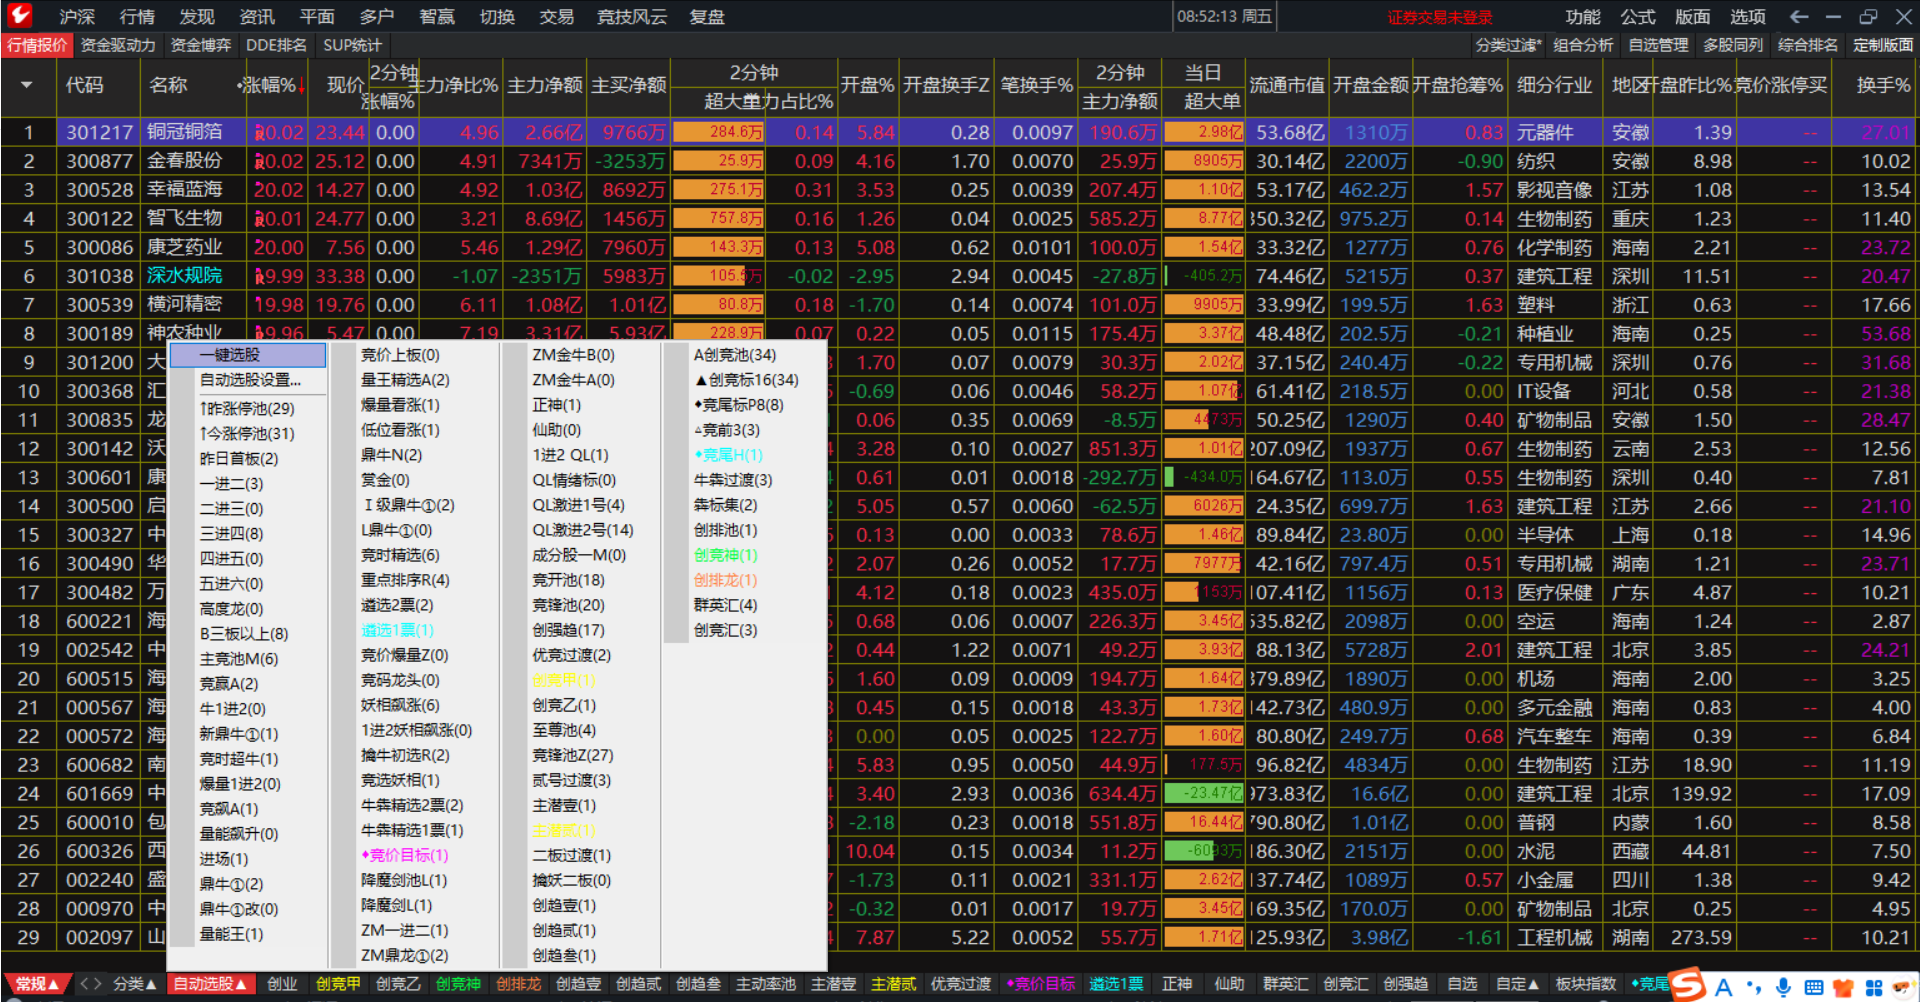1920x1002 pixels.
Task: Open the table header corner dropdown arrow
Action: 27,85
